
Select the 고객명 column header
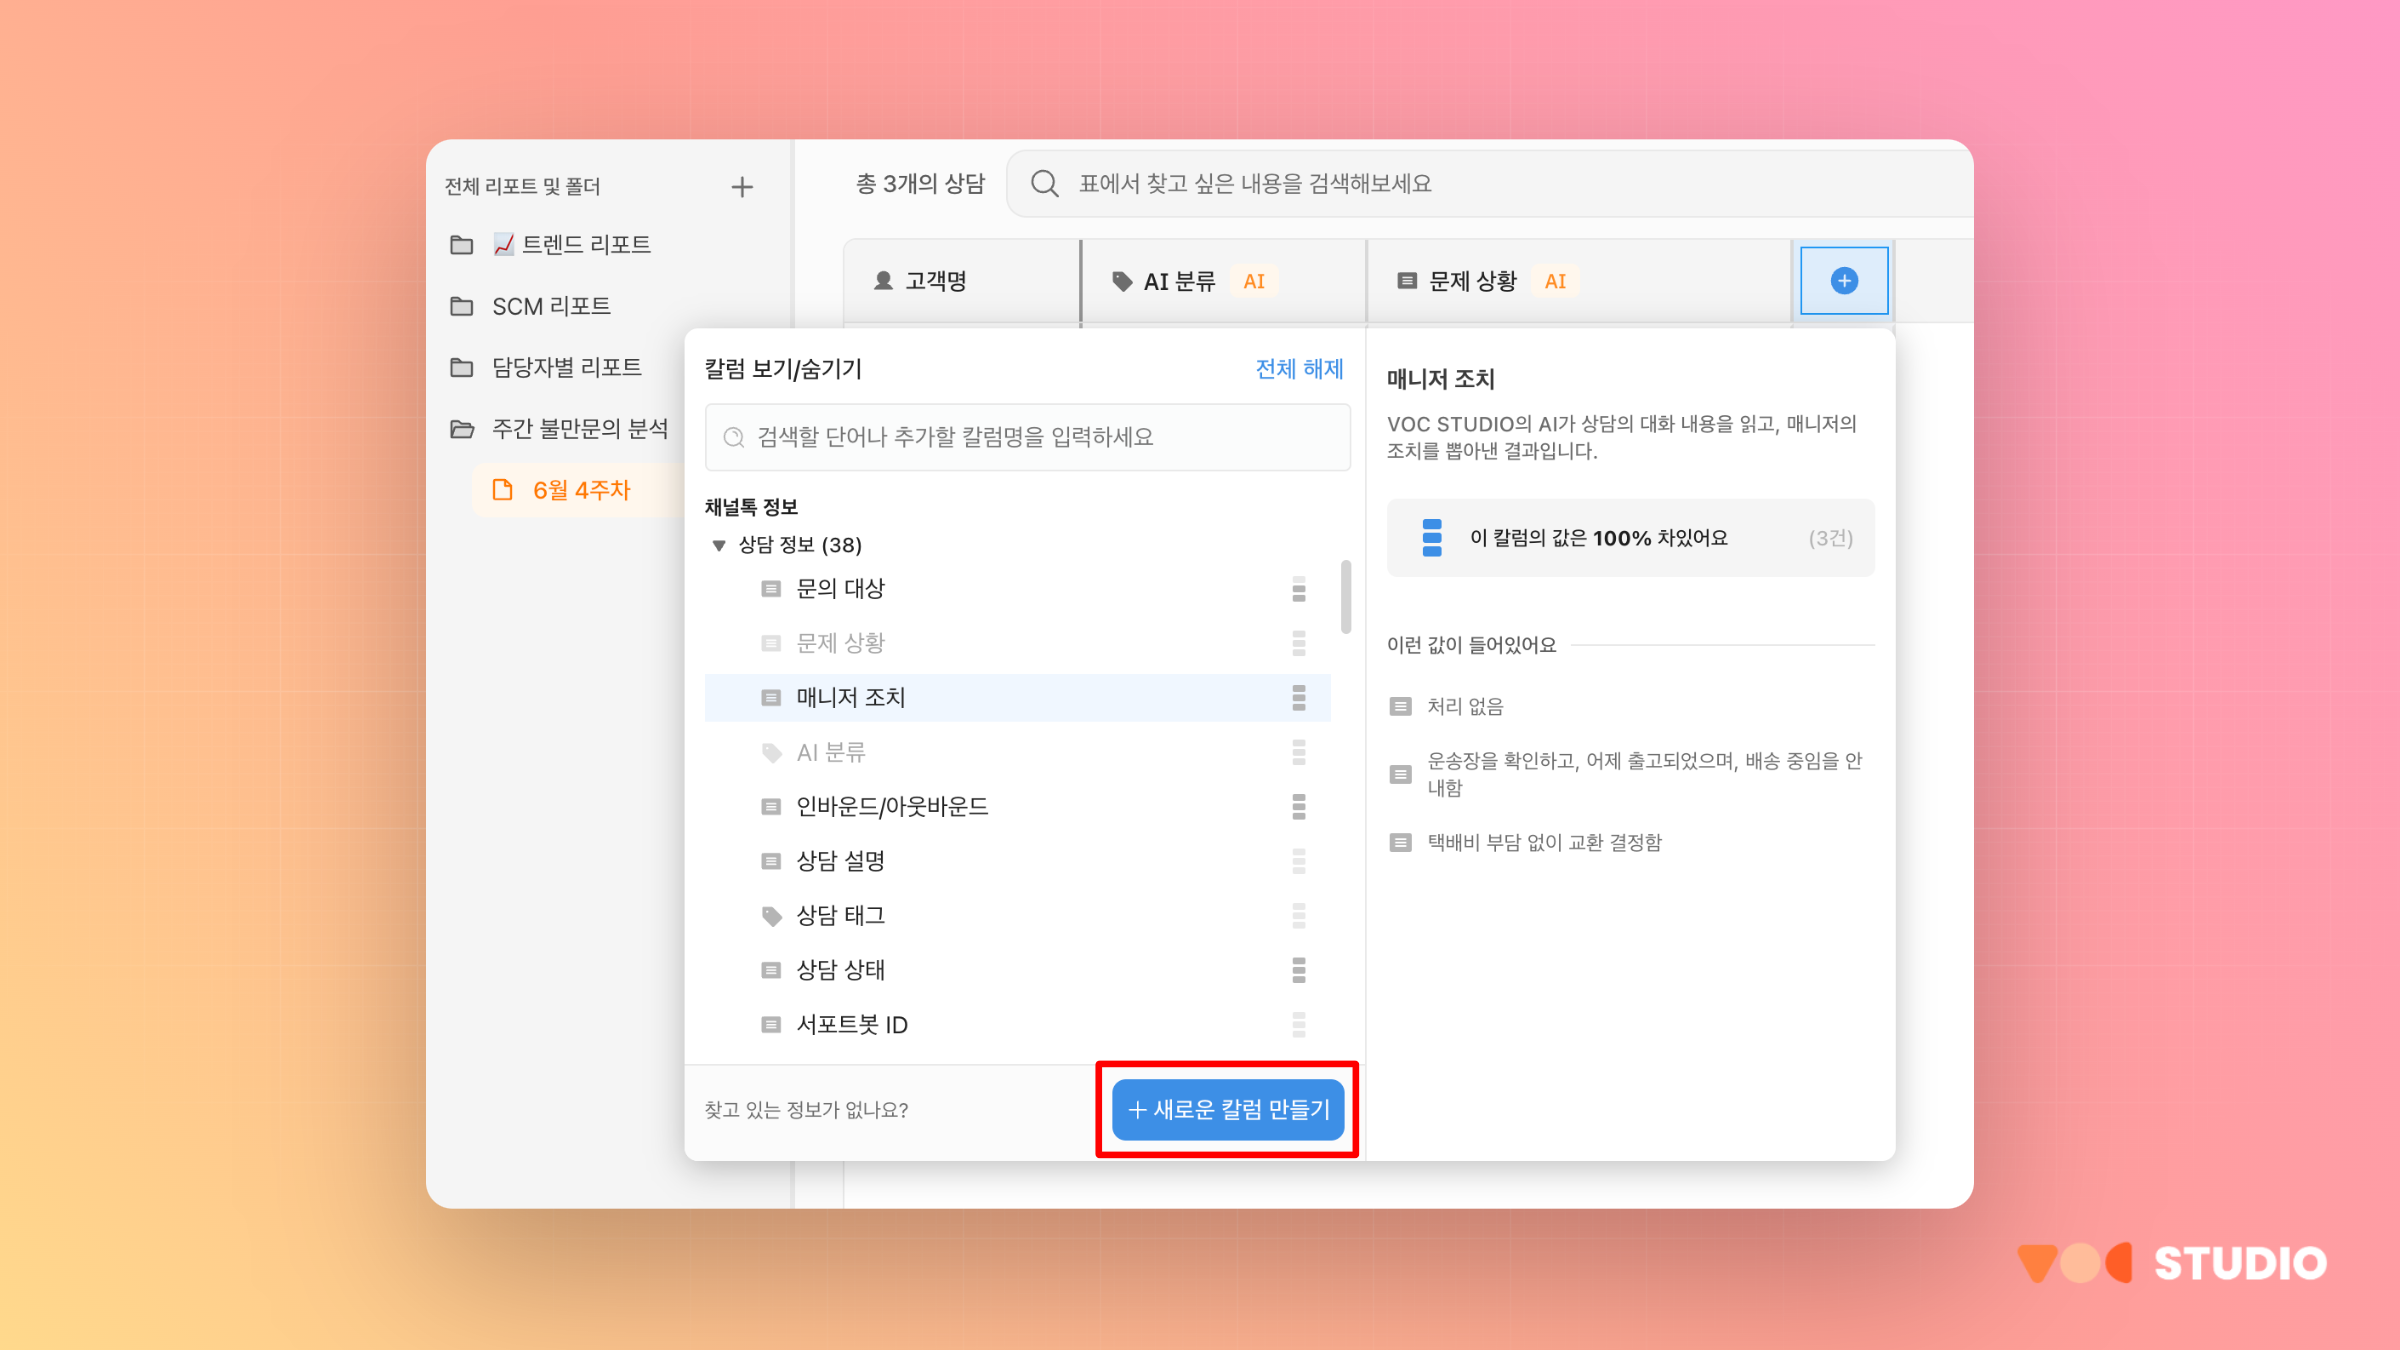[x=934, y=282]
